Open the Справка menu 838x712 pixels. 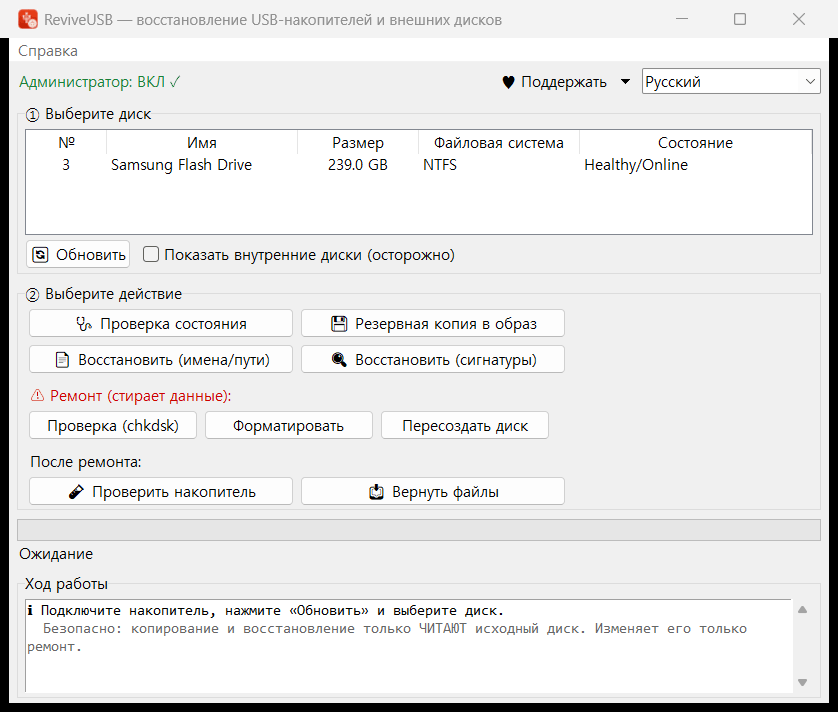click(48, 51)
